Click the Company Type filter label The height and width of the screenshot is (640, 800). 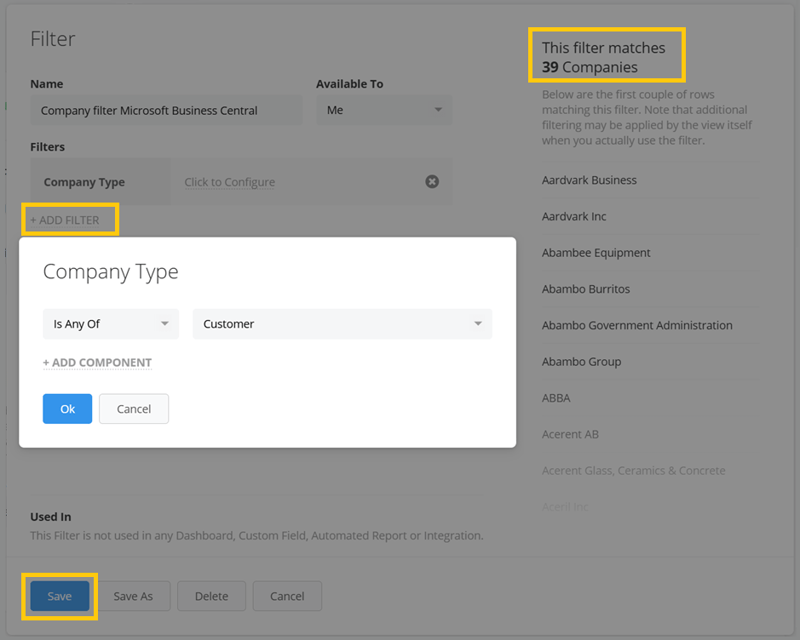pos(84,182)
